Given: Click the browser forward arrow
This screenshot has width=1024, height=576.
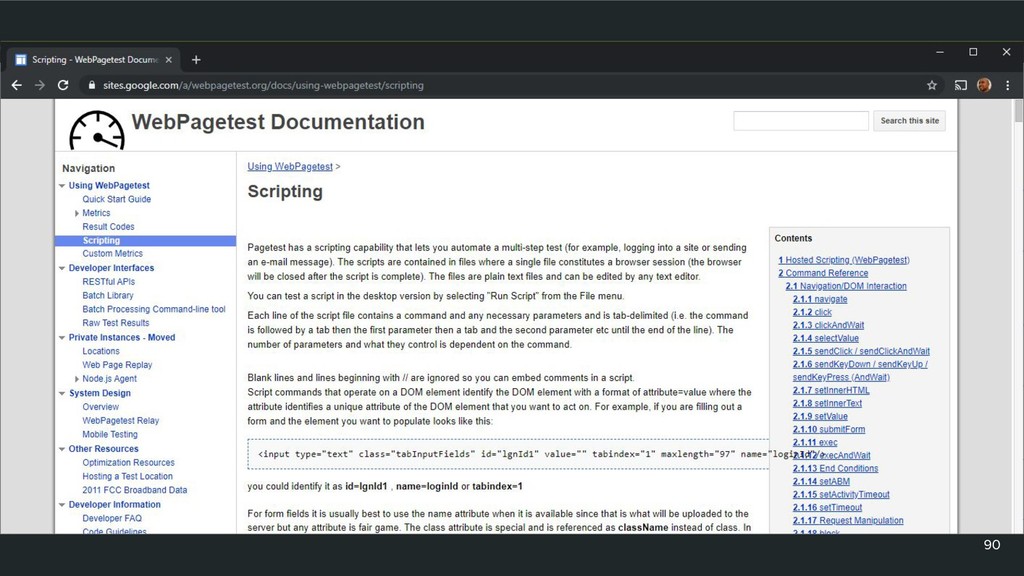Looking at the screenshot, I should [x=40, y=85].
